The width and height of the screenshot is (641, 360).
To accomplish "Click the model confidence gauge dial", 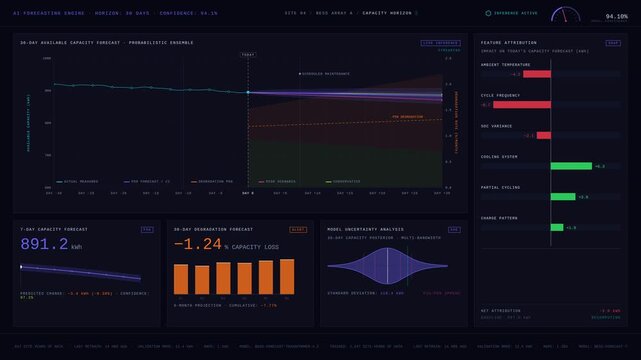I will click(x=565, y=14).
